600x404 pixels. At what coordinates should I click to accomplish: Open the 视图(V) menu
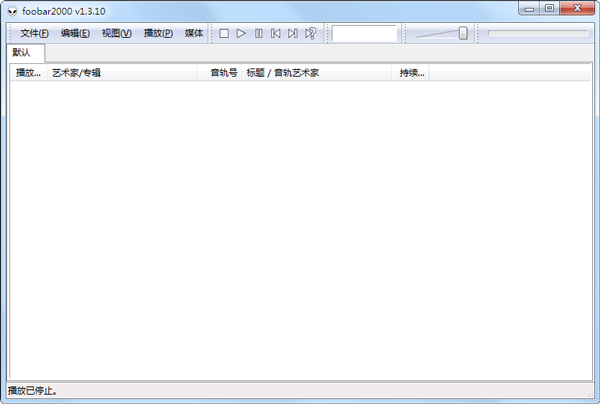(117, 34)
